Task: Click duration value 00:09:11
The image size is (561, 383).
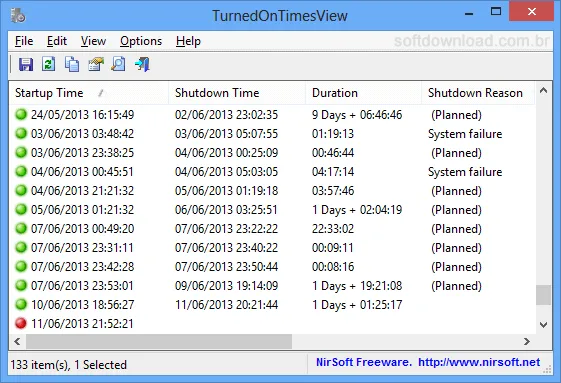Action: point(333,247)
